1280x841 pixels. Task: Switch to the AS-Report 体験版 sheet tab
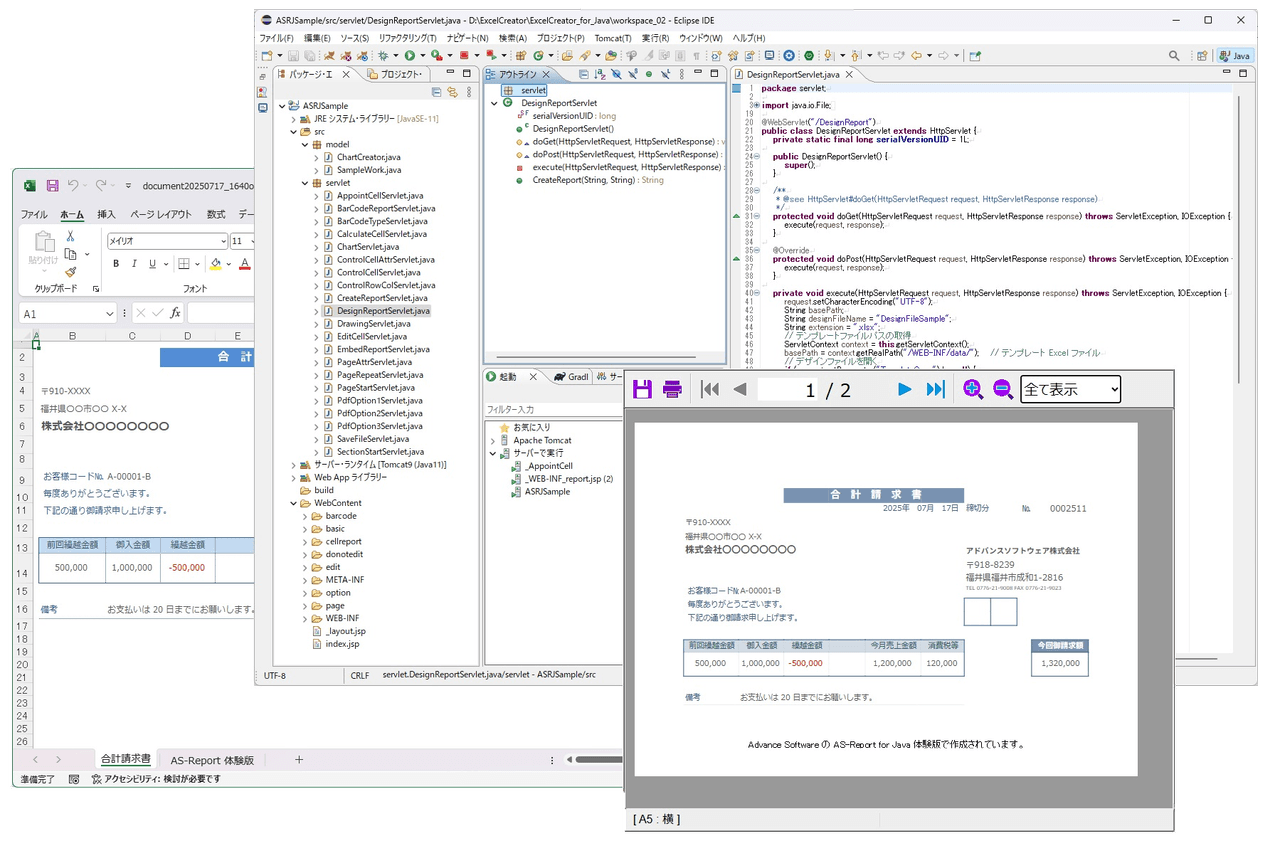click(x=211, y=760)
